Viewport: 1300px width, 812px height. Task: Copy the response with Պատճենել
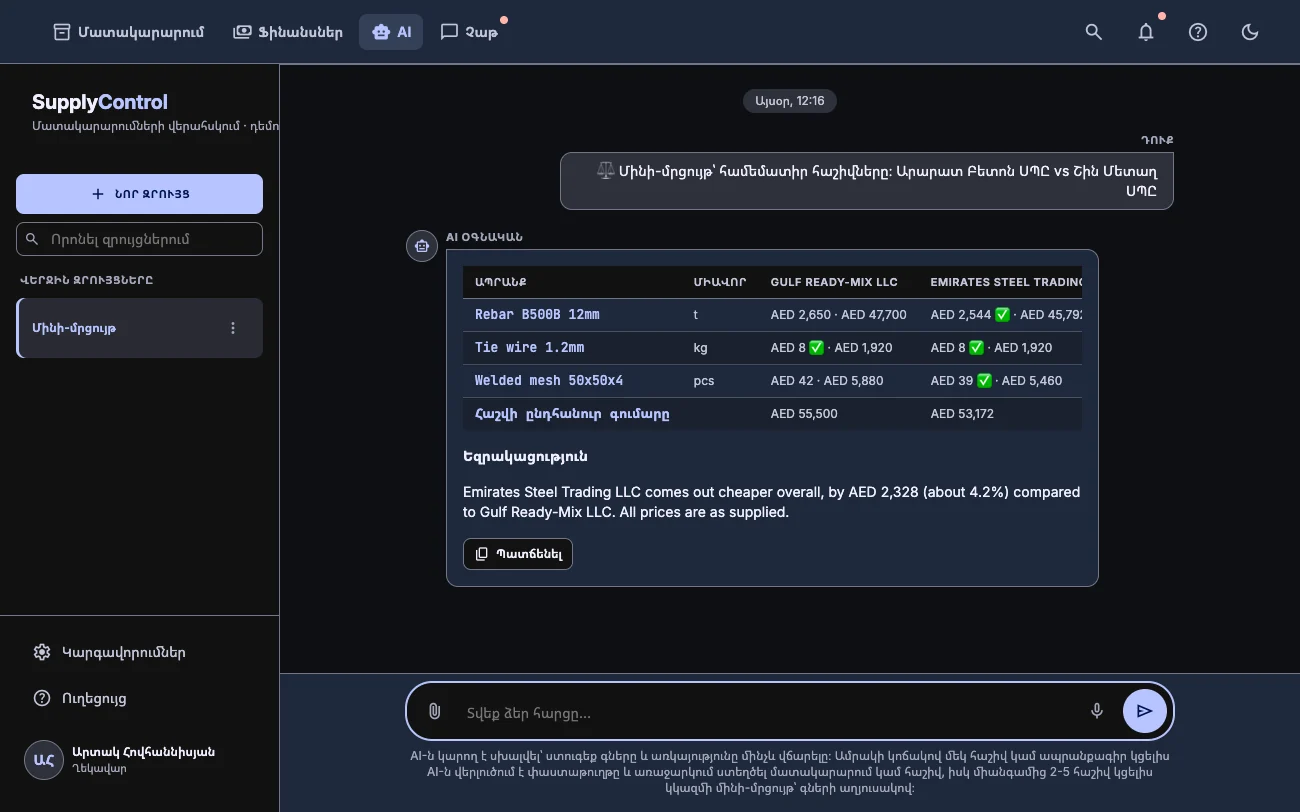(518, 554)
